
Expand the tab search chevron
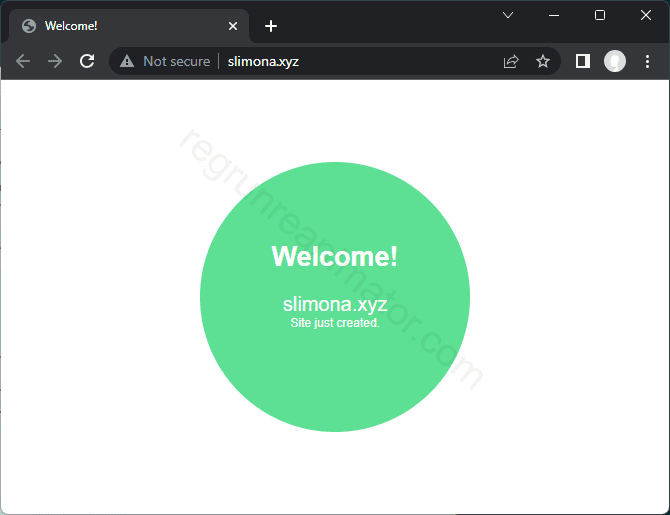click(x=508, y=15)
